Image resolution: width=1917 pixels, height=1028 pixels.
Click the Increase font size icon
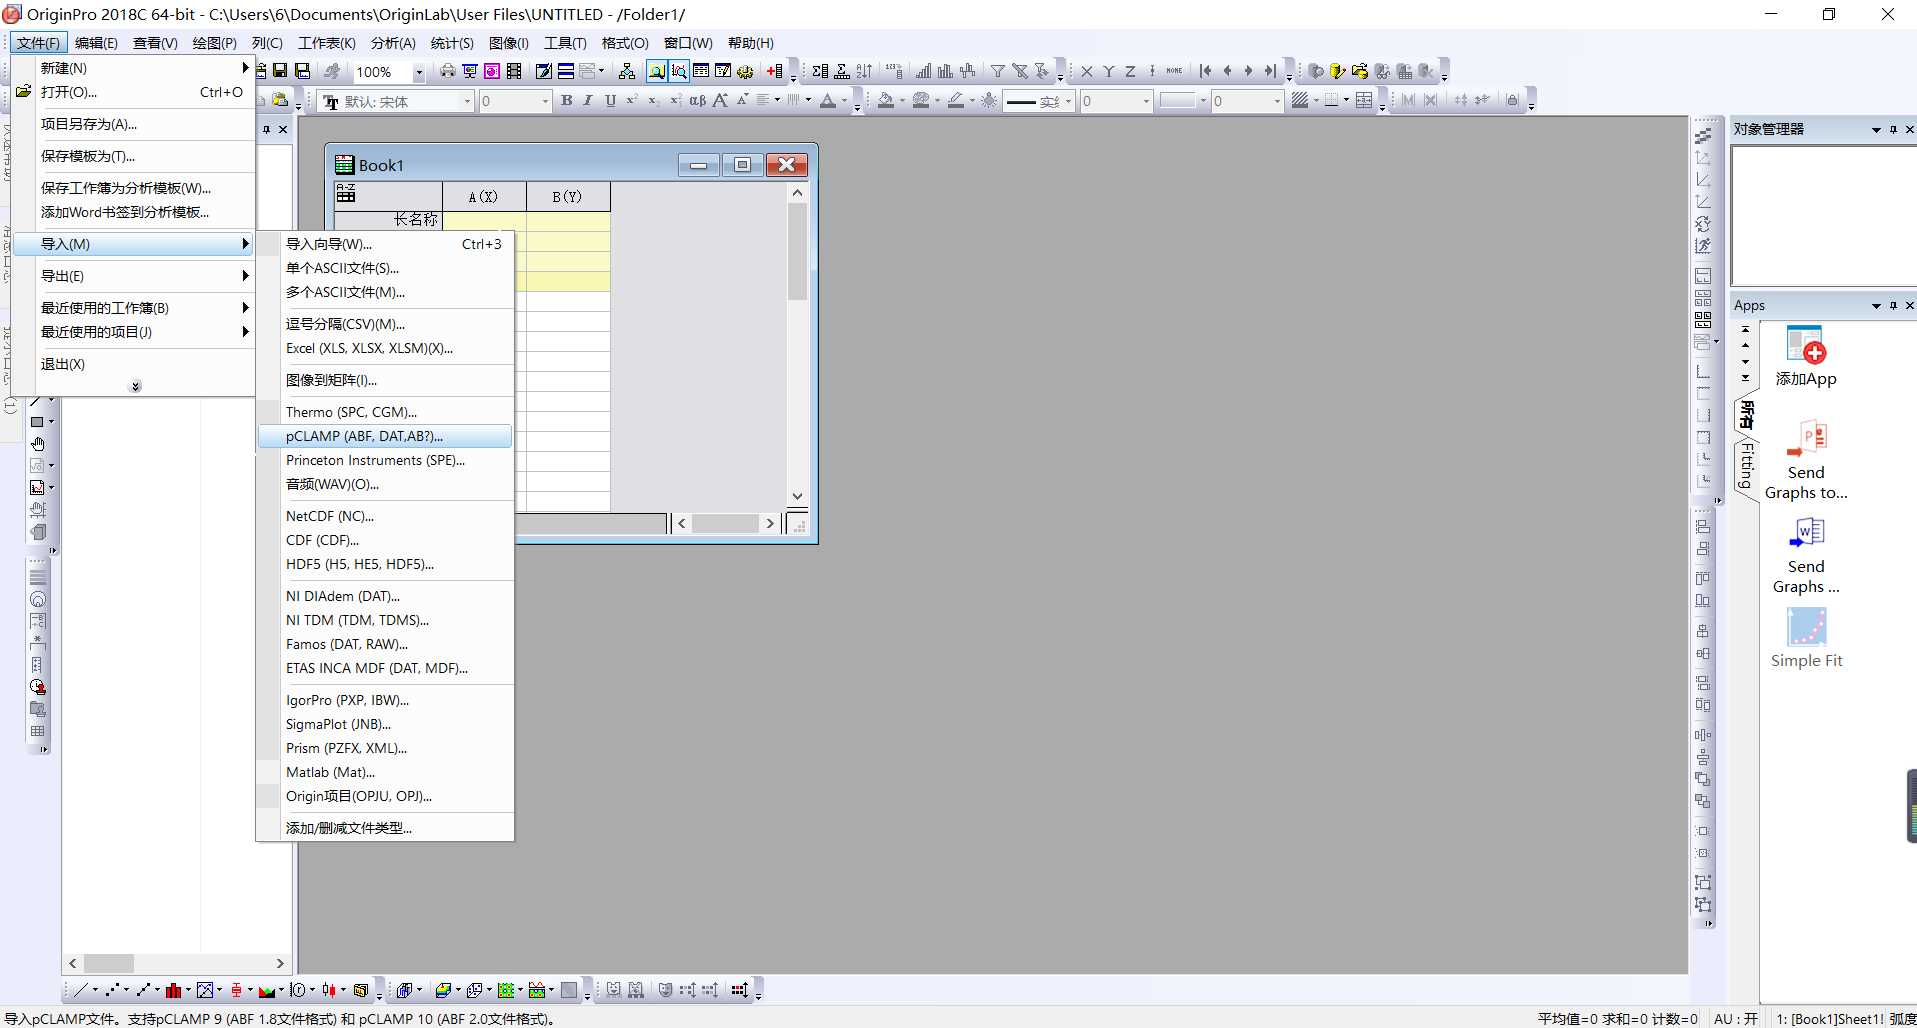click(720, 100)
